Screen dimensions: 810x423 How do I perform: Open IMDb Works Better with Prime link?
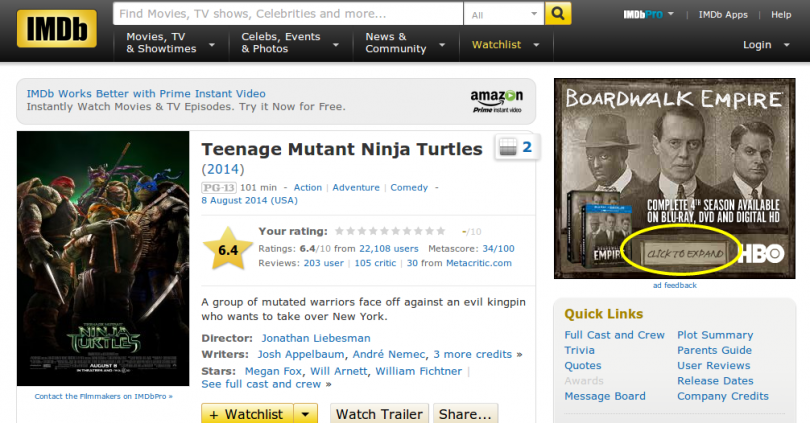point(146,93)
